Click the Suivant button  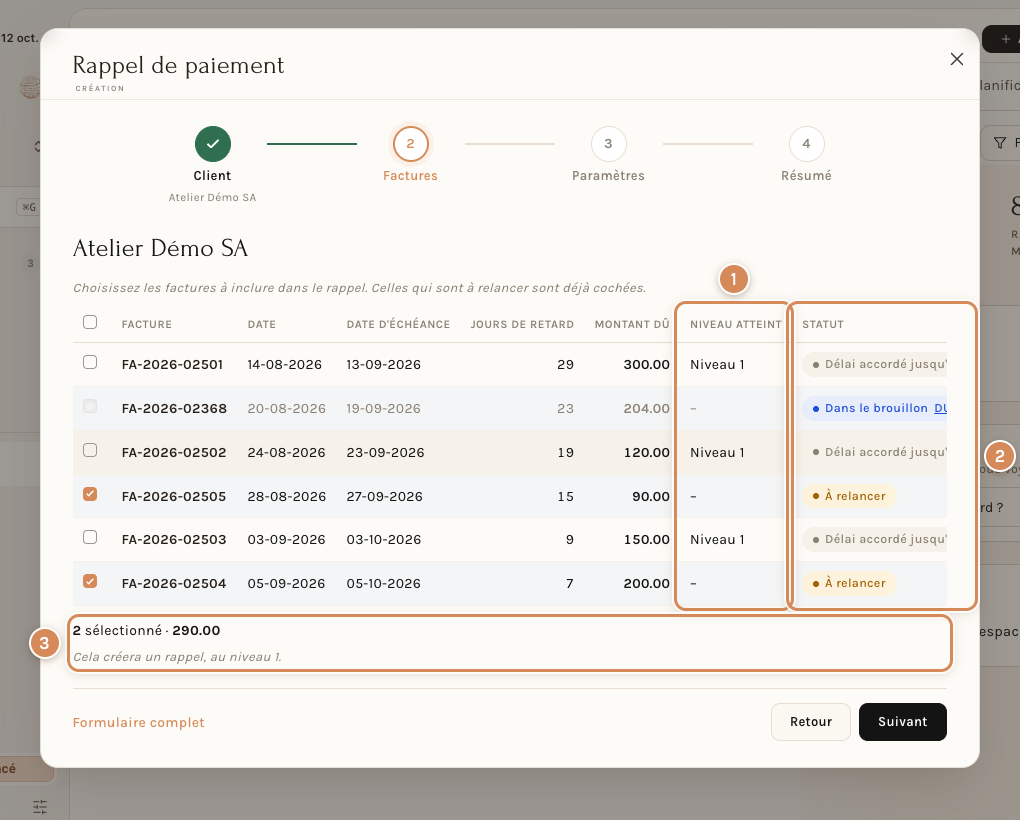(x=902, y=722)
